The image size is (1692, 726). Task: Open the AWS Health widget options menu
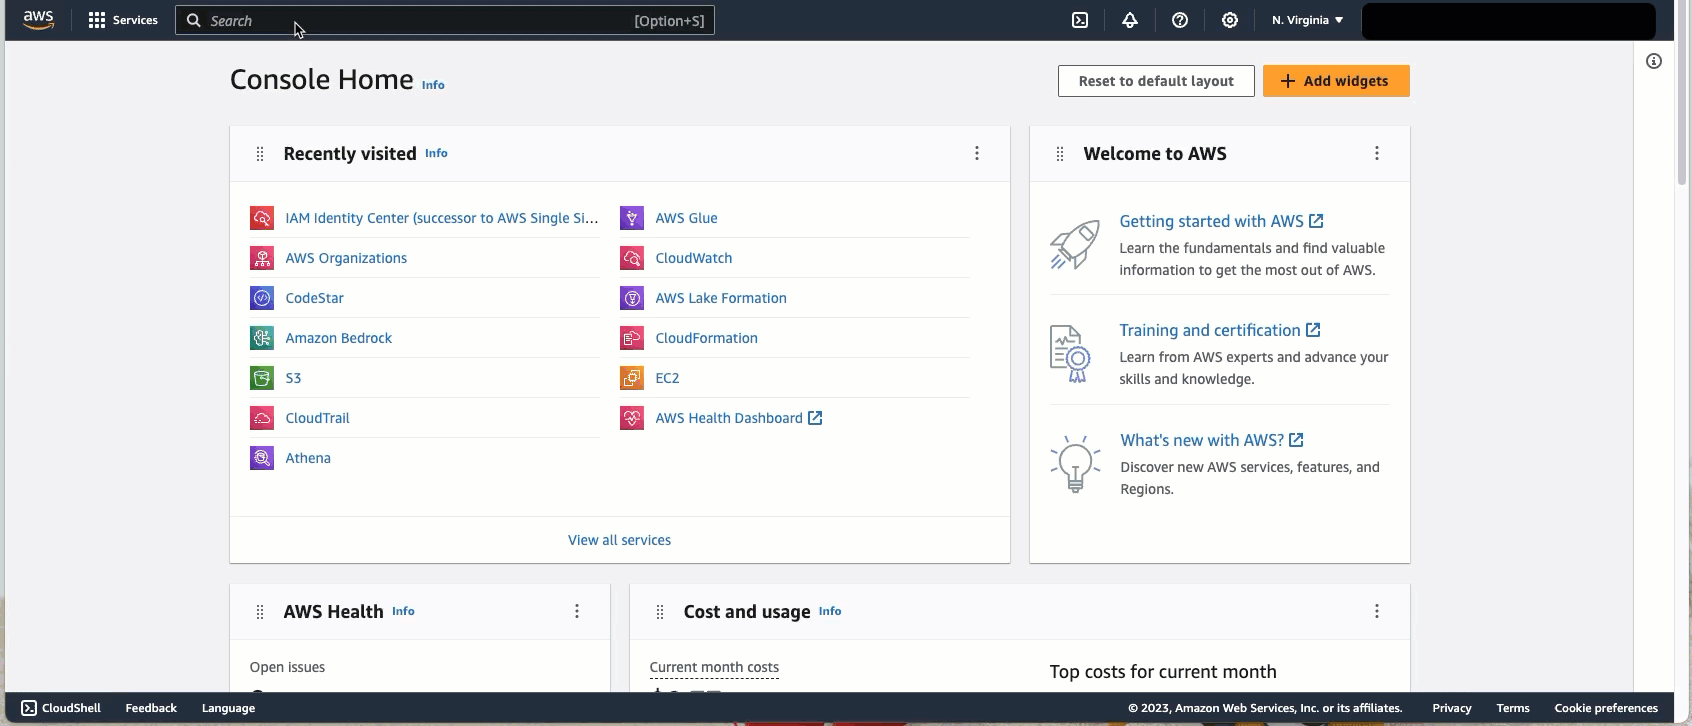pyautogui.click(x=577, y=611)
